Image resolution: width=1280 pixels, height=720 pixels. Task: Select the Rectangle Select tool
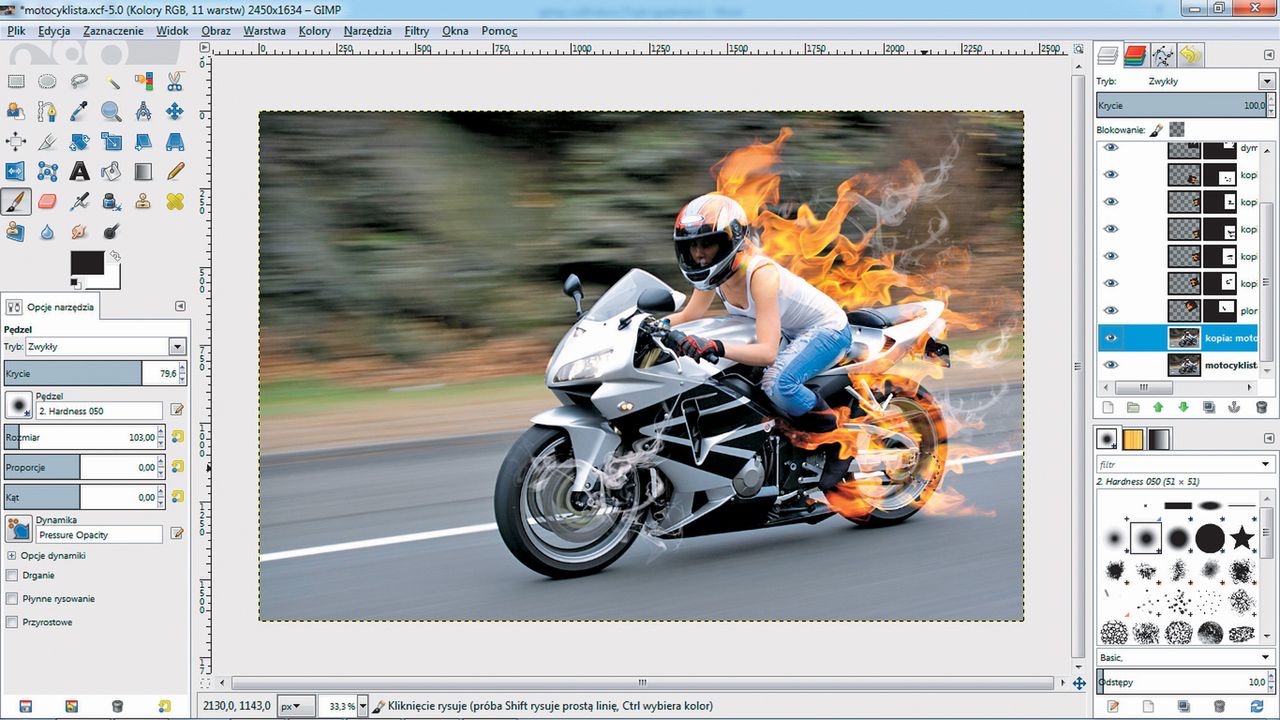click(x=16, y=82)
